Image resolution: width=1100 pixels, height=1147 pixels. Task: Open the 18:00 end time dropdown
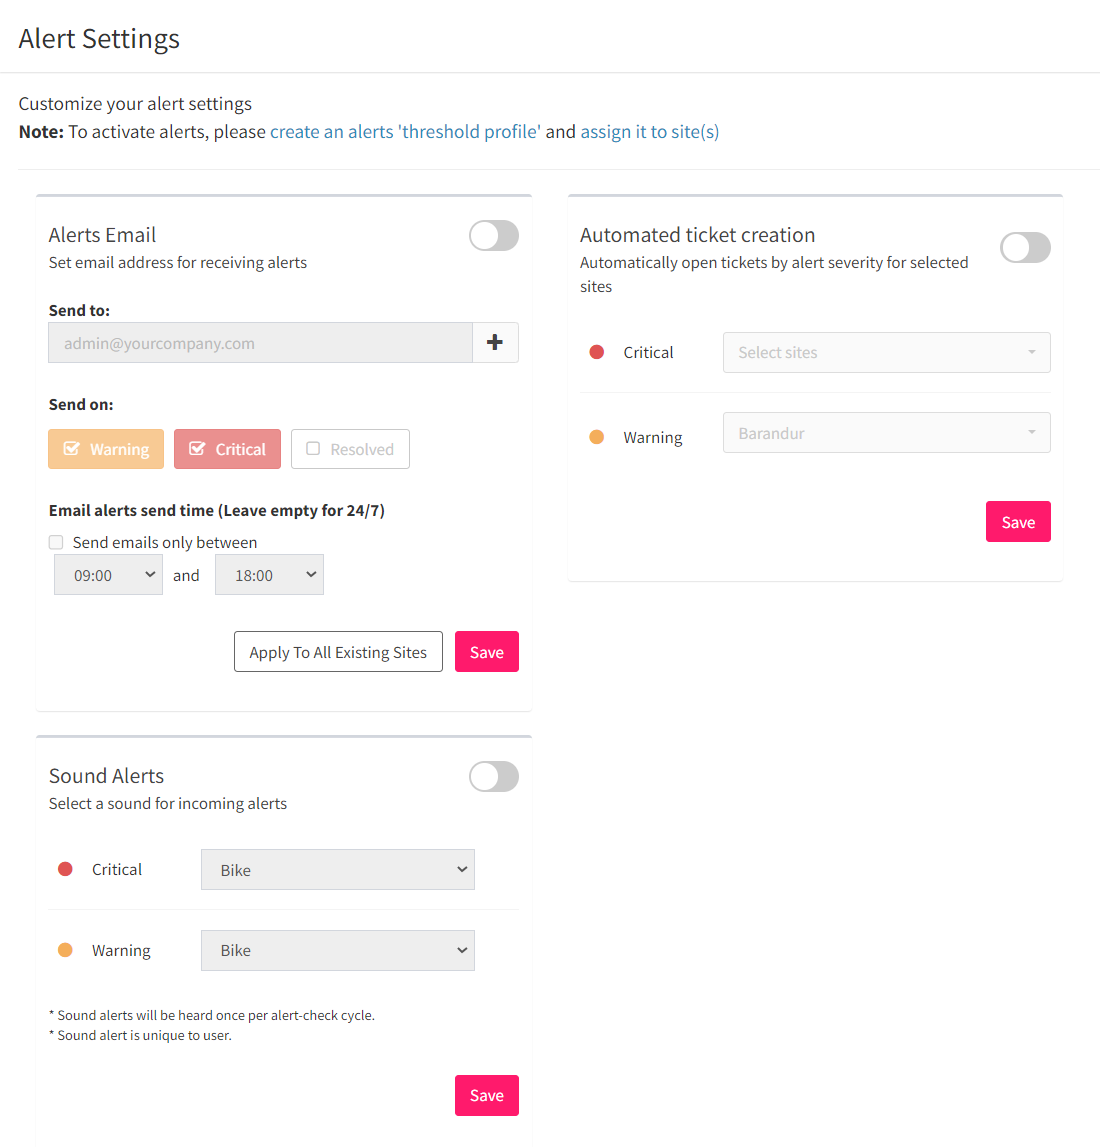(269, 575)
